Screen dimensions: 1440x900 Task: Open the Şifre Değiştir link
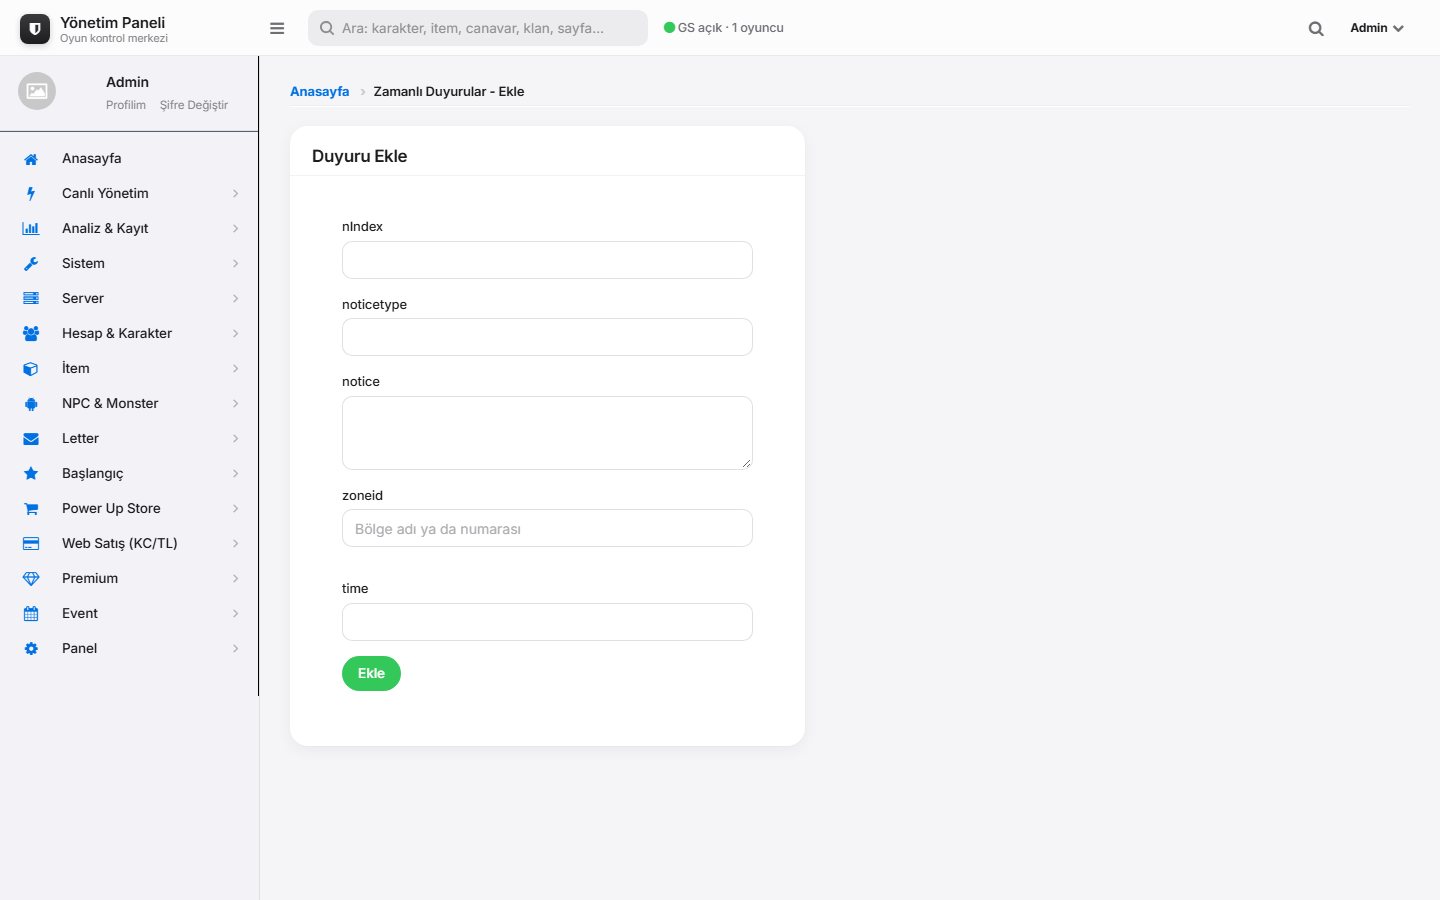tap(194, 105)
